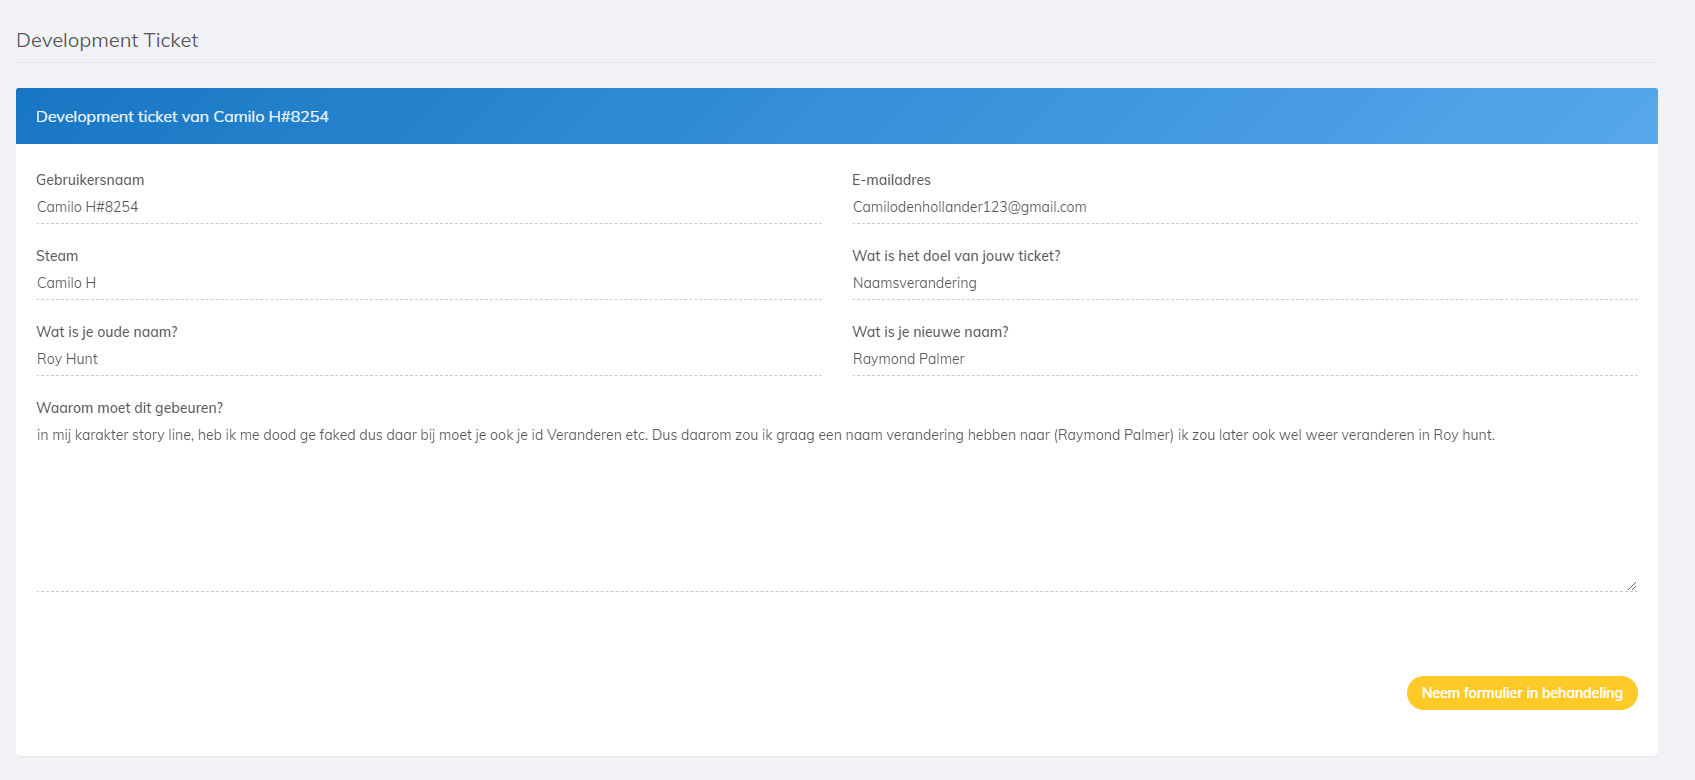Select the ticket goal field showing Naamsverandering
This screenshot has width=1695, height=780.
pyautogui.click(x=1243, y=283)
